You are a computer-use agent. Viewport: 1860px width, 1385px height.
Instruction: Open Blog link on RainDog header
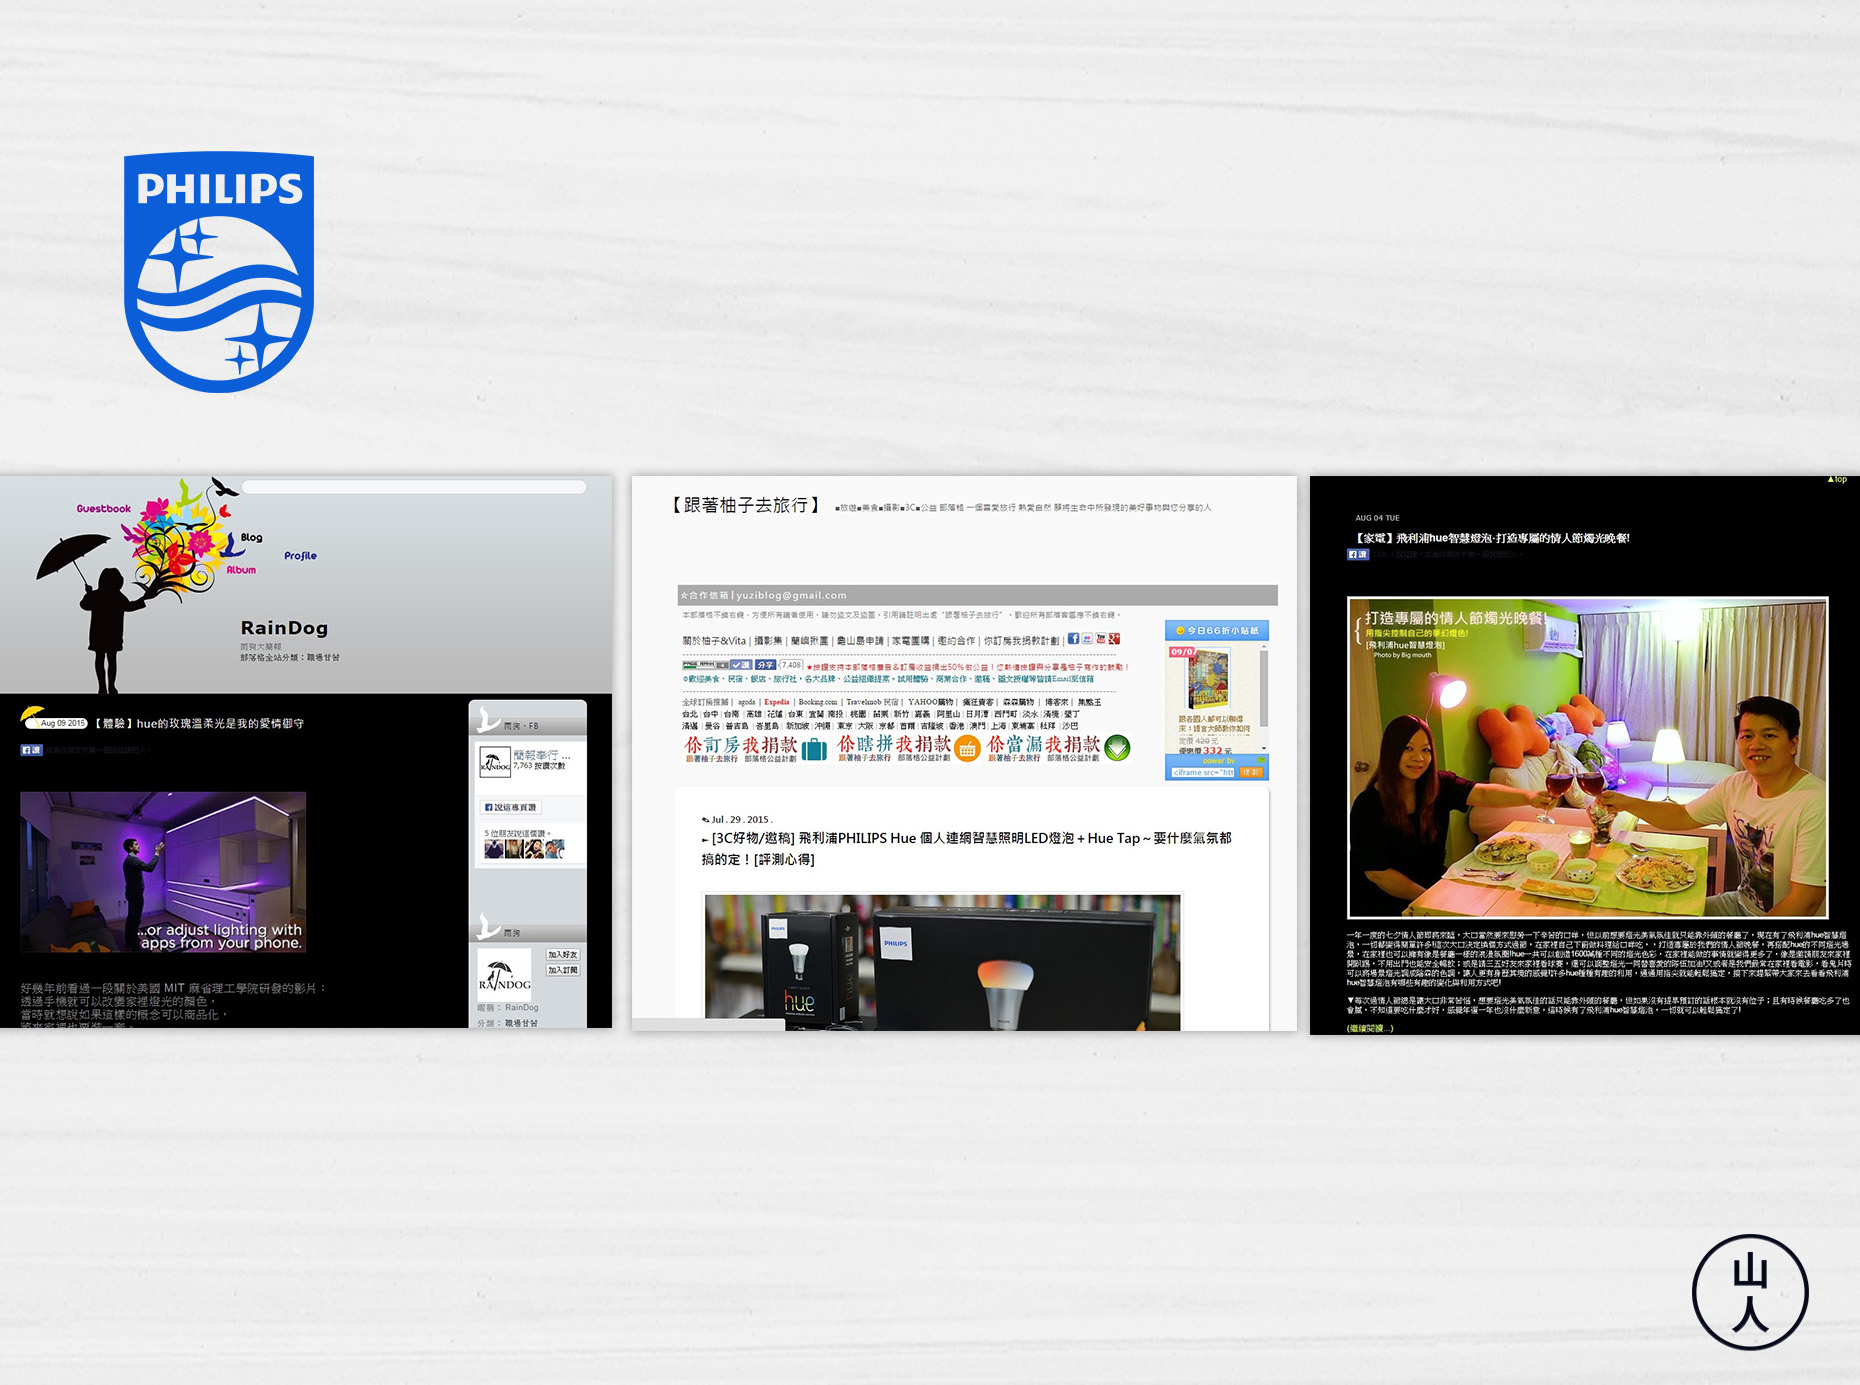click(251, 537)
